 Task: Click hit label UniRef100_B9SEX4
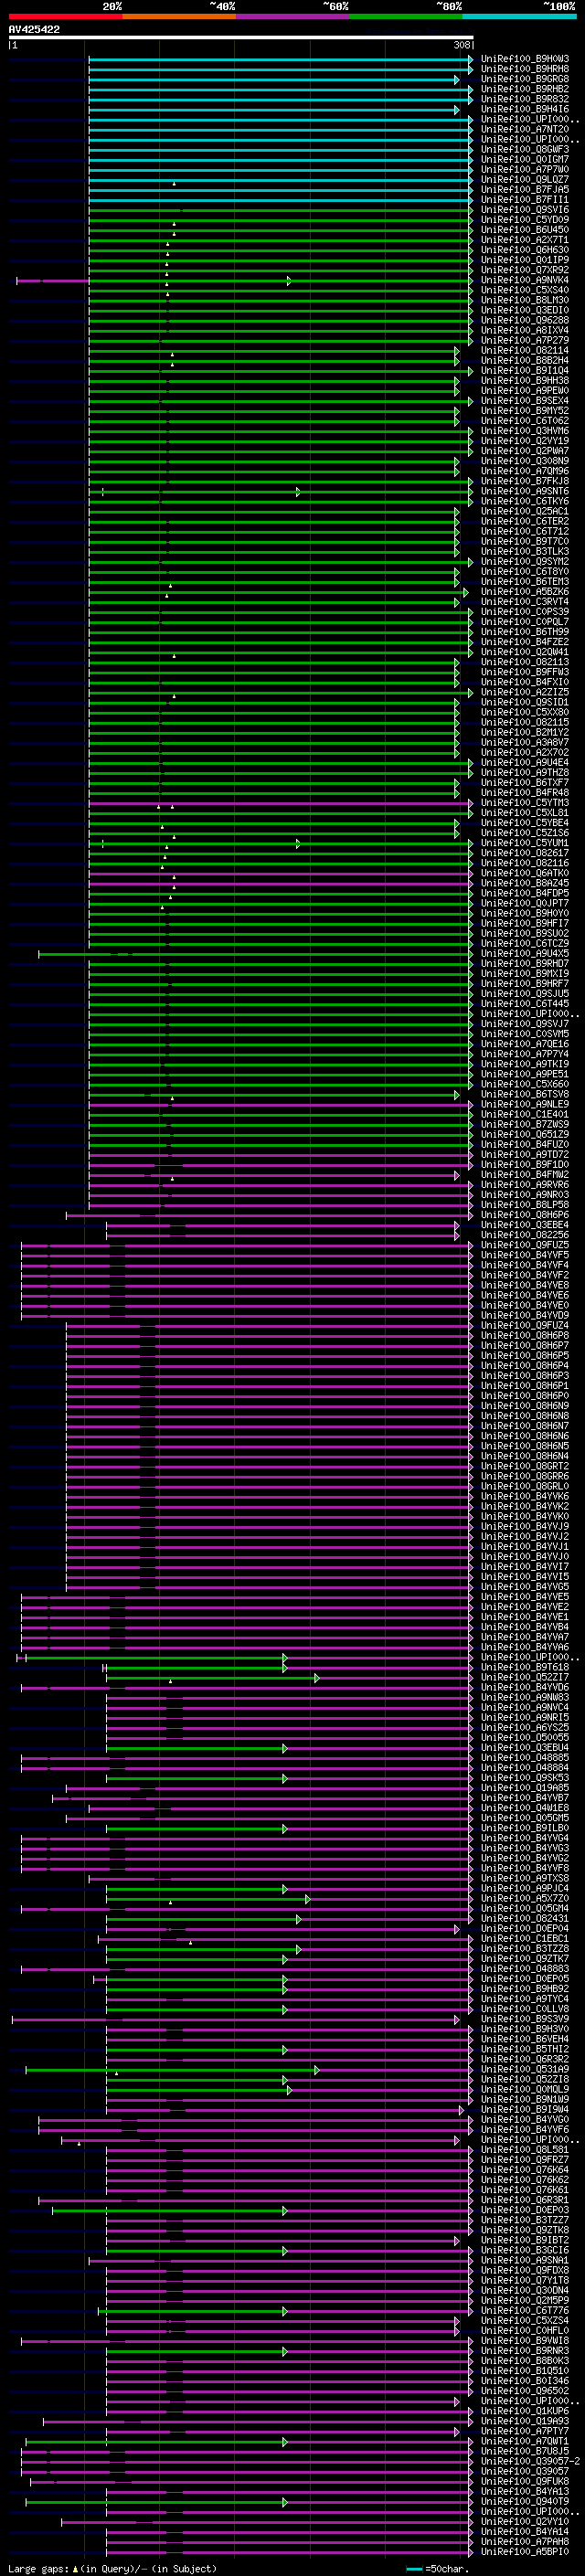point(524,400)
